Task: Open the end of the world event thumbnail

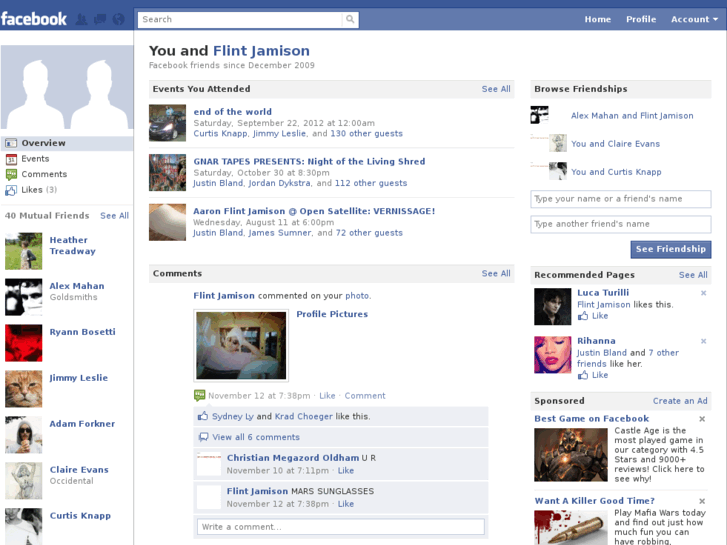Action: coord(167,123)
